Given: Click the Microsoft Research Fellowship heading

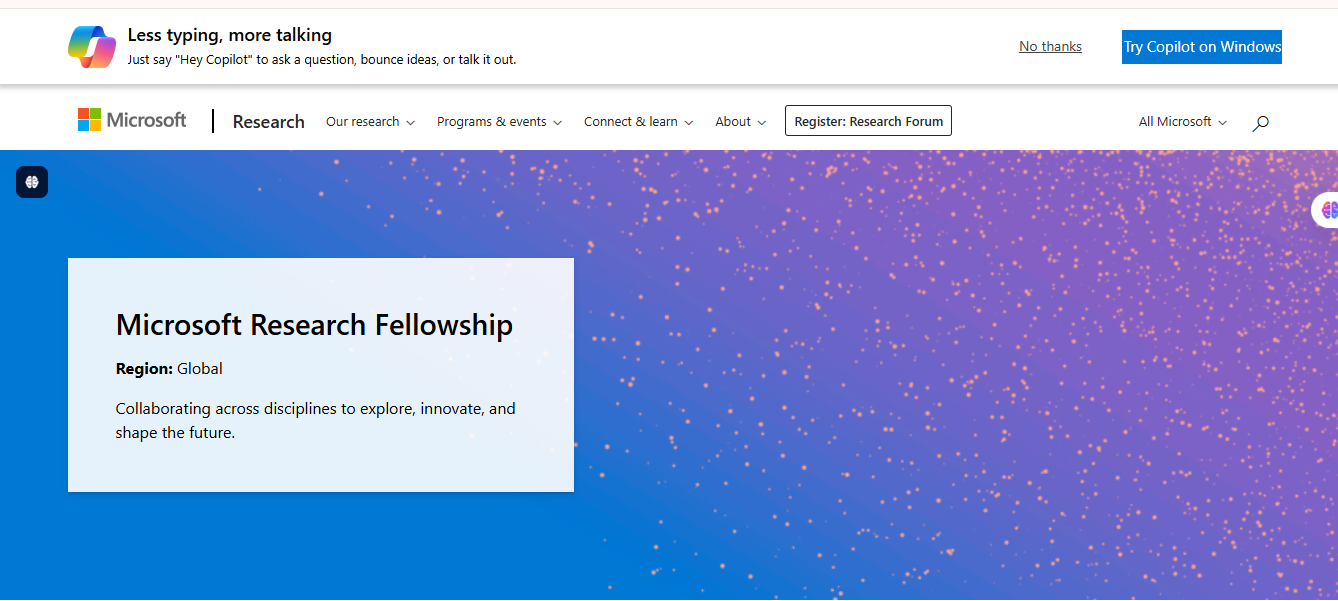Looking at the screenshot, I should (x=314, y=325).
